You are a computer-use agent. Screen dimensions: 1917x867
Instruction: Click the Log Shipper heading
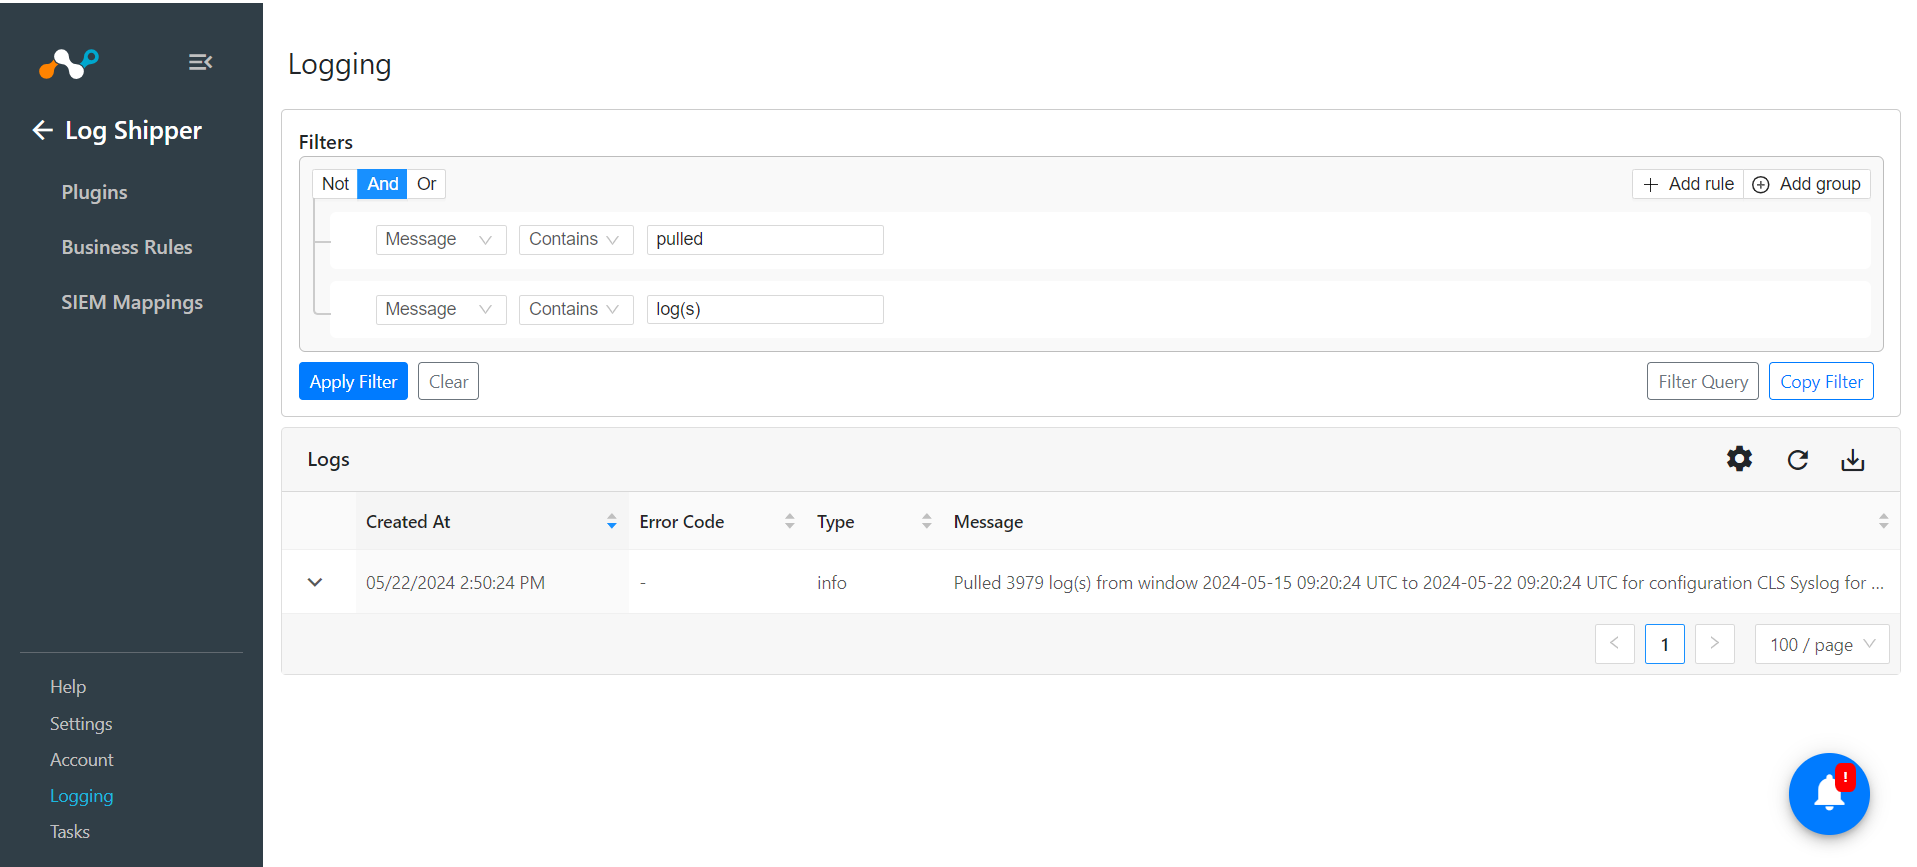133,131
